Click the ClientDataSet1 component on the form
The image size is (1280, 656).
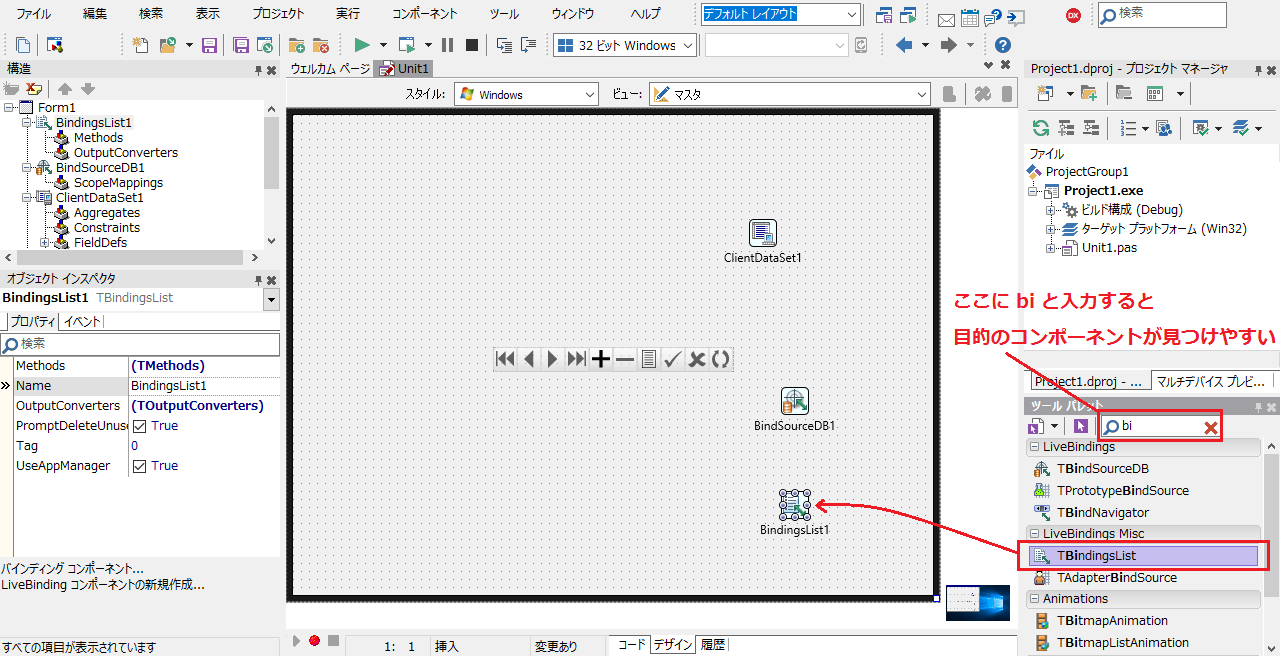pos(762,232)
